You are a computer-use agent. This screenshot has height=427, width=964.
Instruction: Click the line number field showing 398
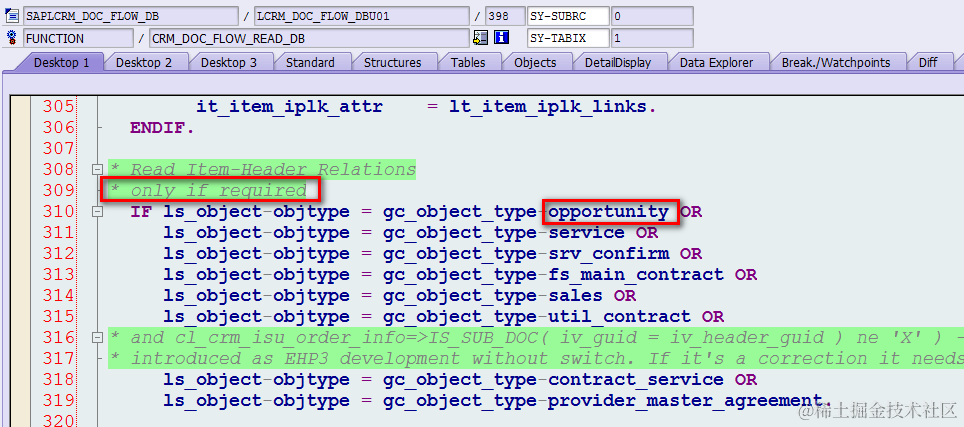tap(505, 16)
